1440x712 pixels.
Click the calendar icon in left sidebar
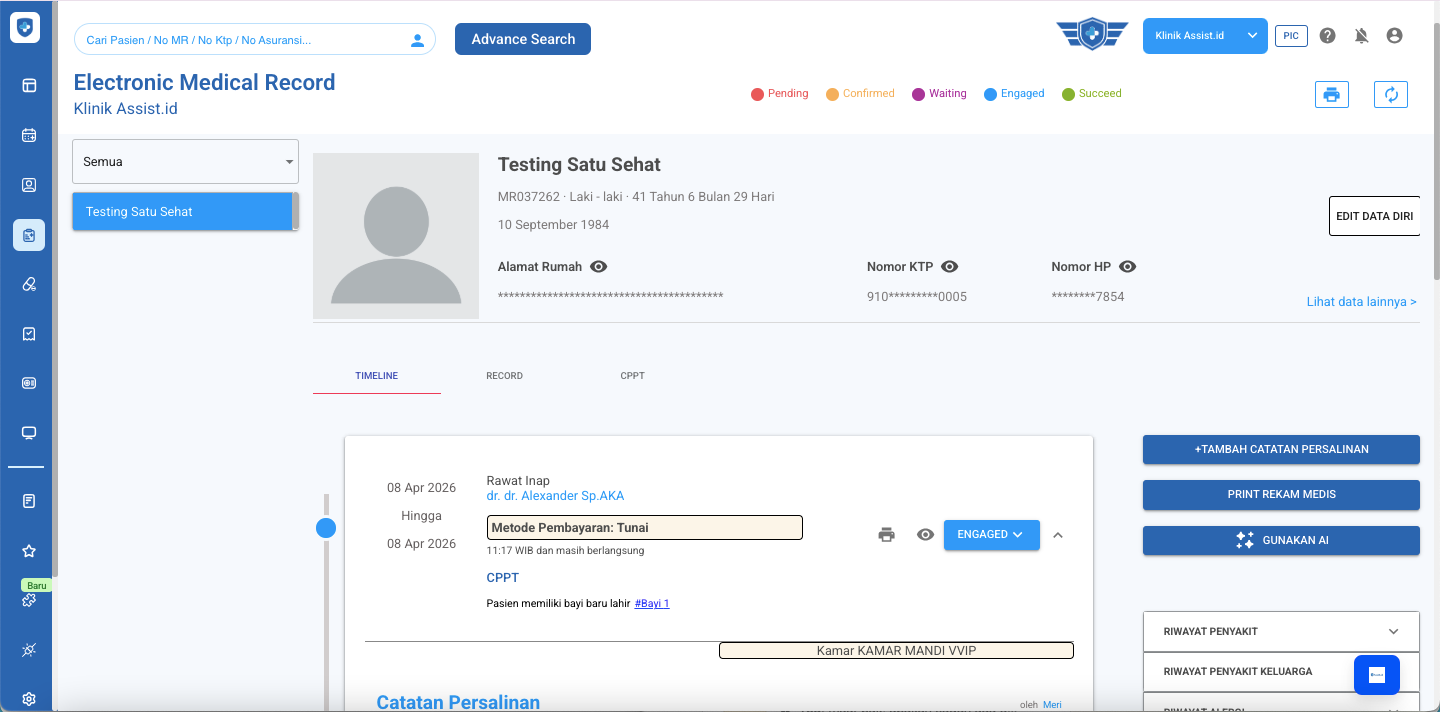pyautogui.click(x=29, y=135)
